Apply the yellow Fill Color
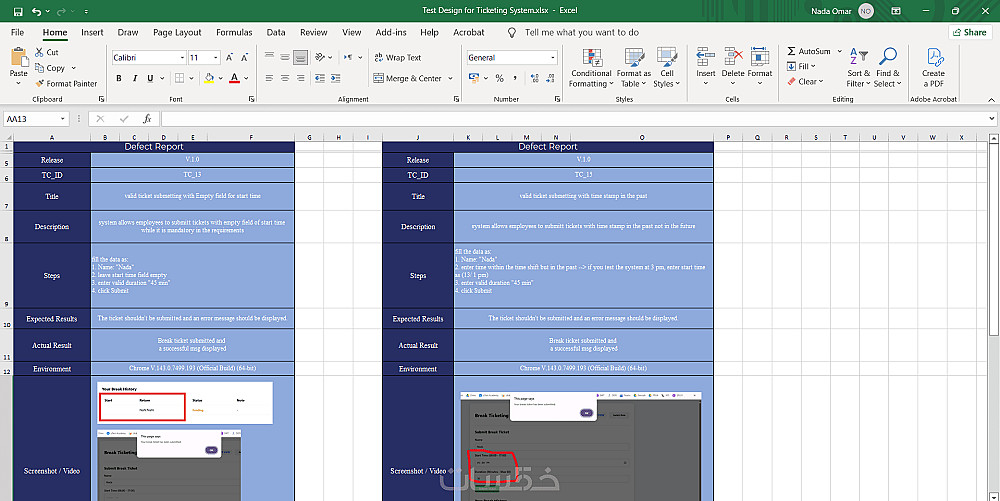The width and height of the screenshot is (1000, 501). pyautogui.click(x=209, y=78)
